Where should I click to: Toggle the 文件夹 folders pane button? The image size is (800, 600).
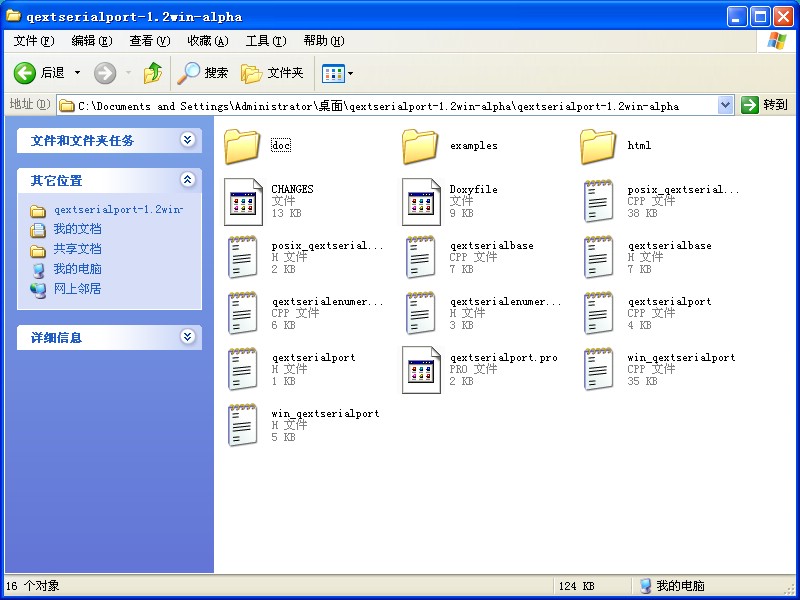tap(272, 73)
